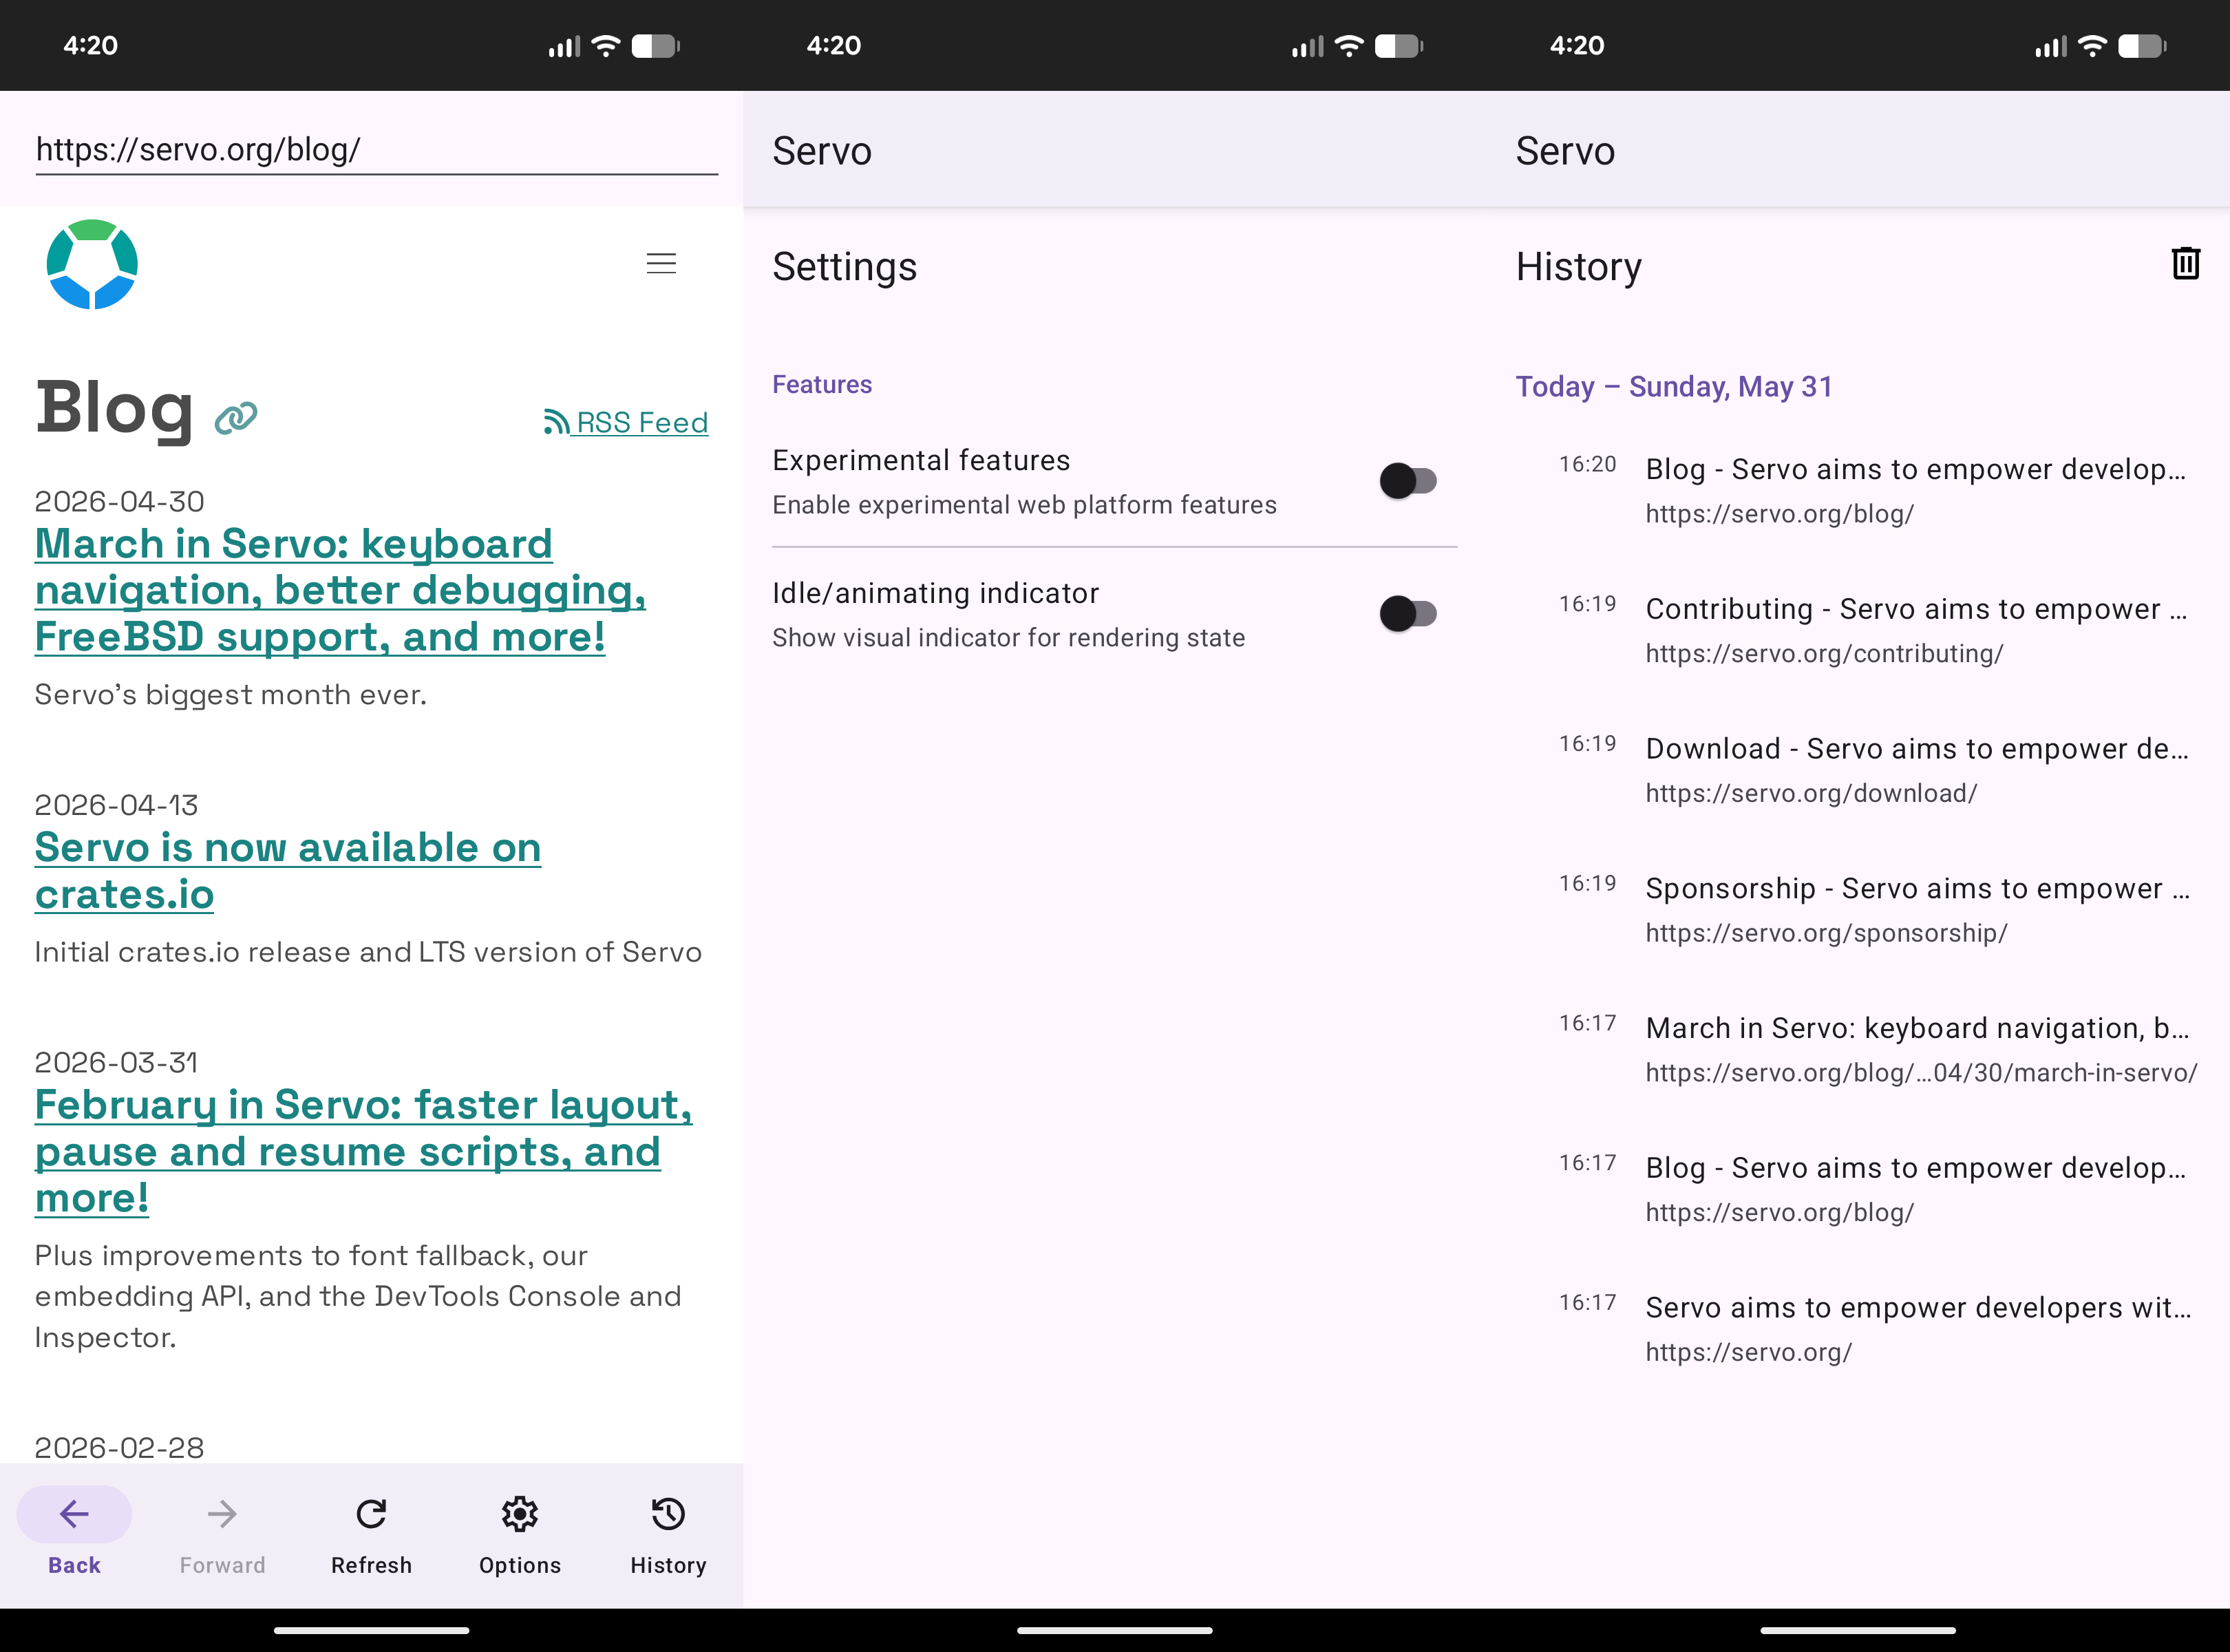Viewport: 2230px width, 1652px height.
Task: Tap the Servo logo icon
Action: (x=92, y=265)
